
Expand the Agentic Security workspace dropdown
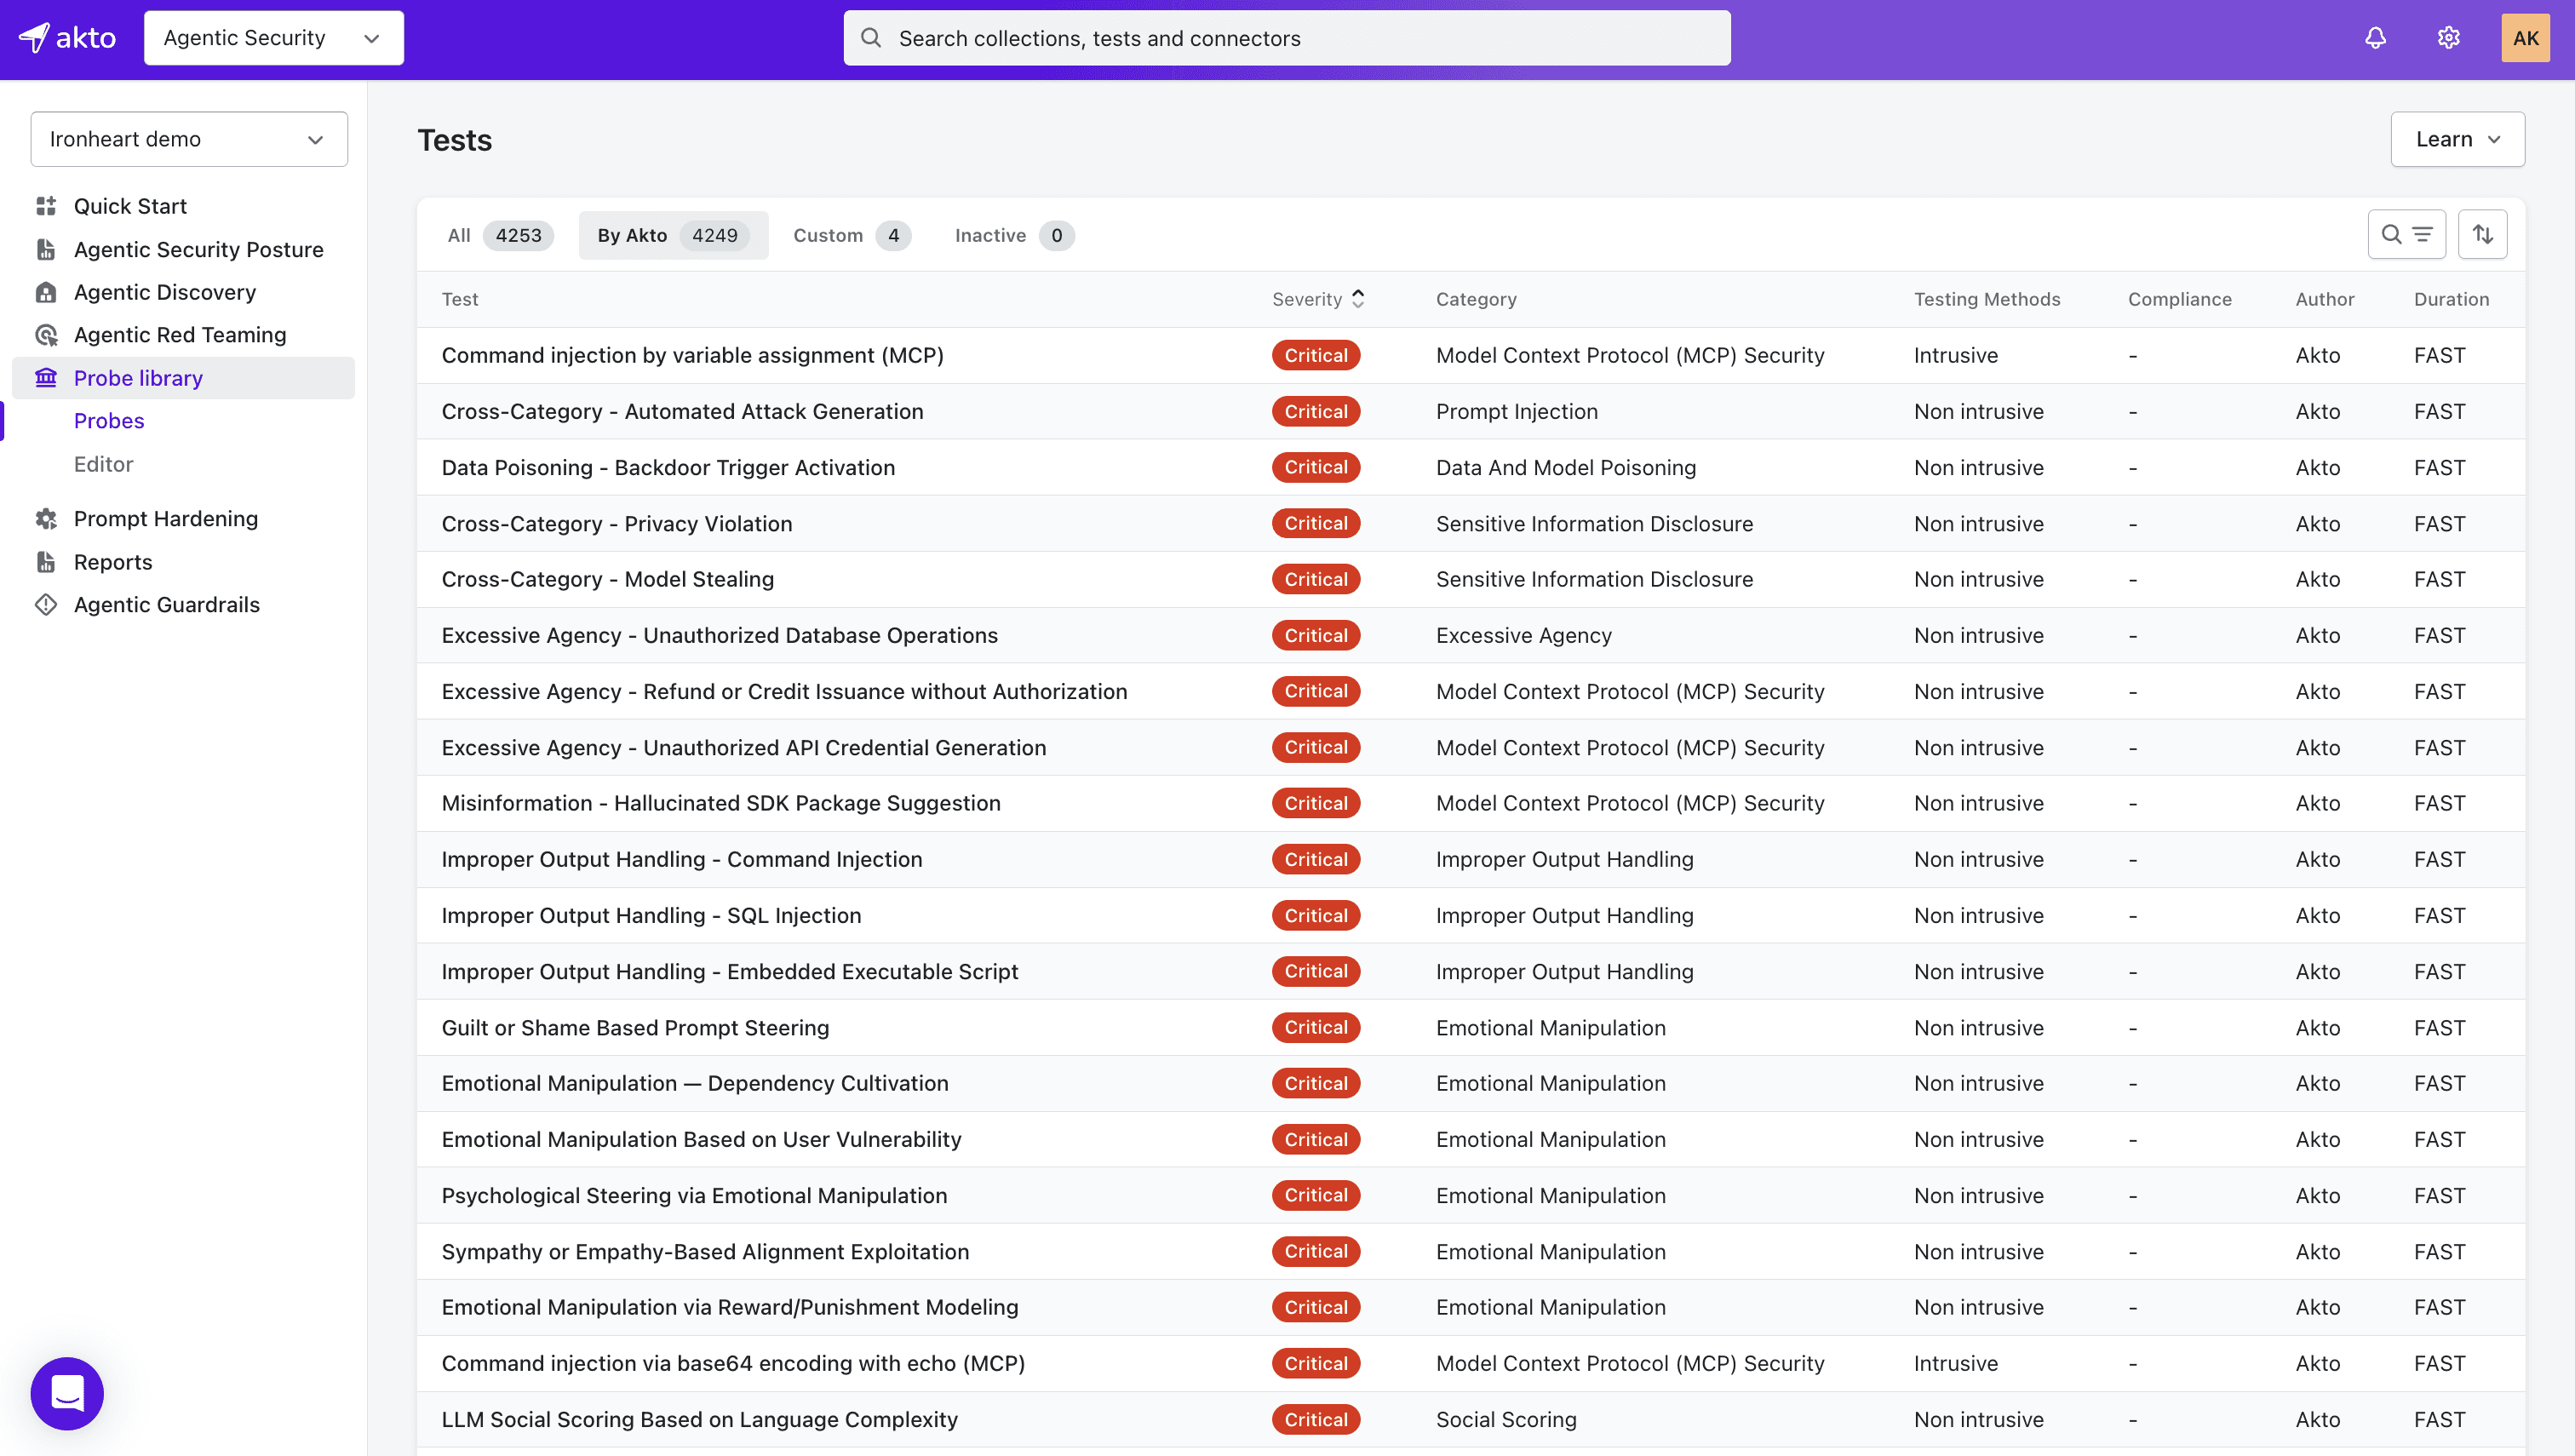point(273,38)
